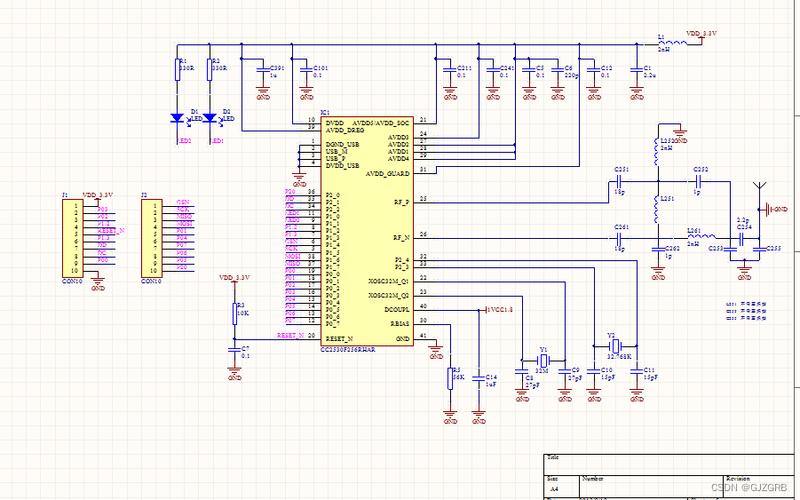
Task: Select crystal Y1 32M symbol
Action: (x=544, y=361)
